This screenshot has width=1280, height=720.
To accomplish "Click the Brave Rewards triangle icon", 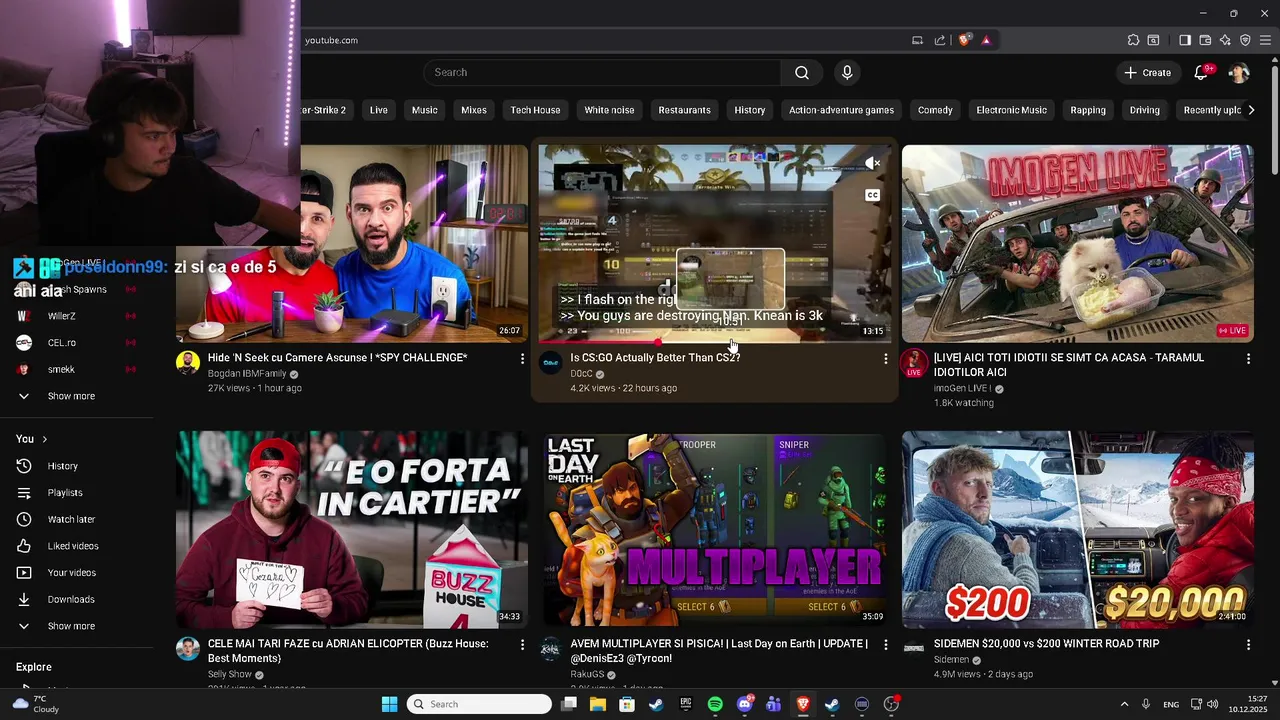I will 986,40.
